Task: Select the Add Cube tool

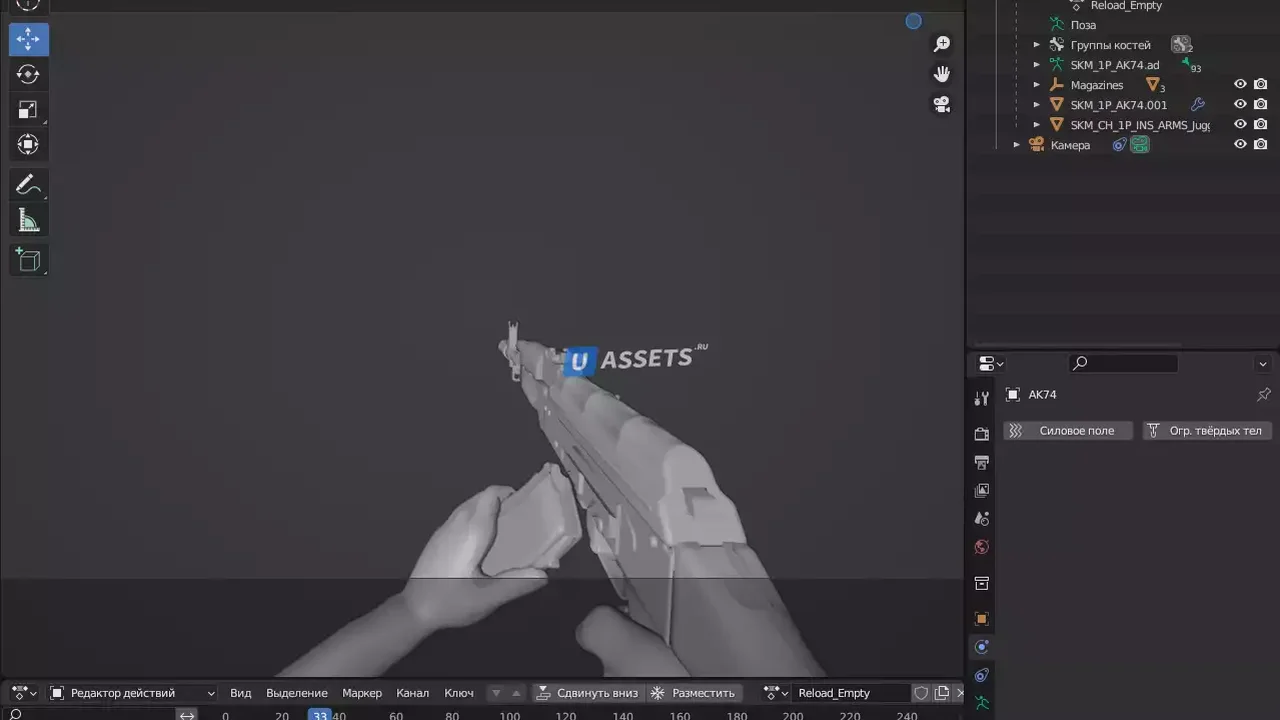Action: pos(28,261)
